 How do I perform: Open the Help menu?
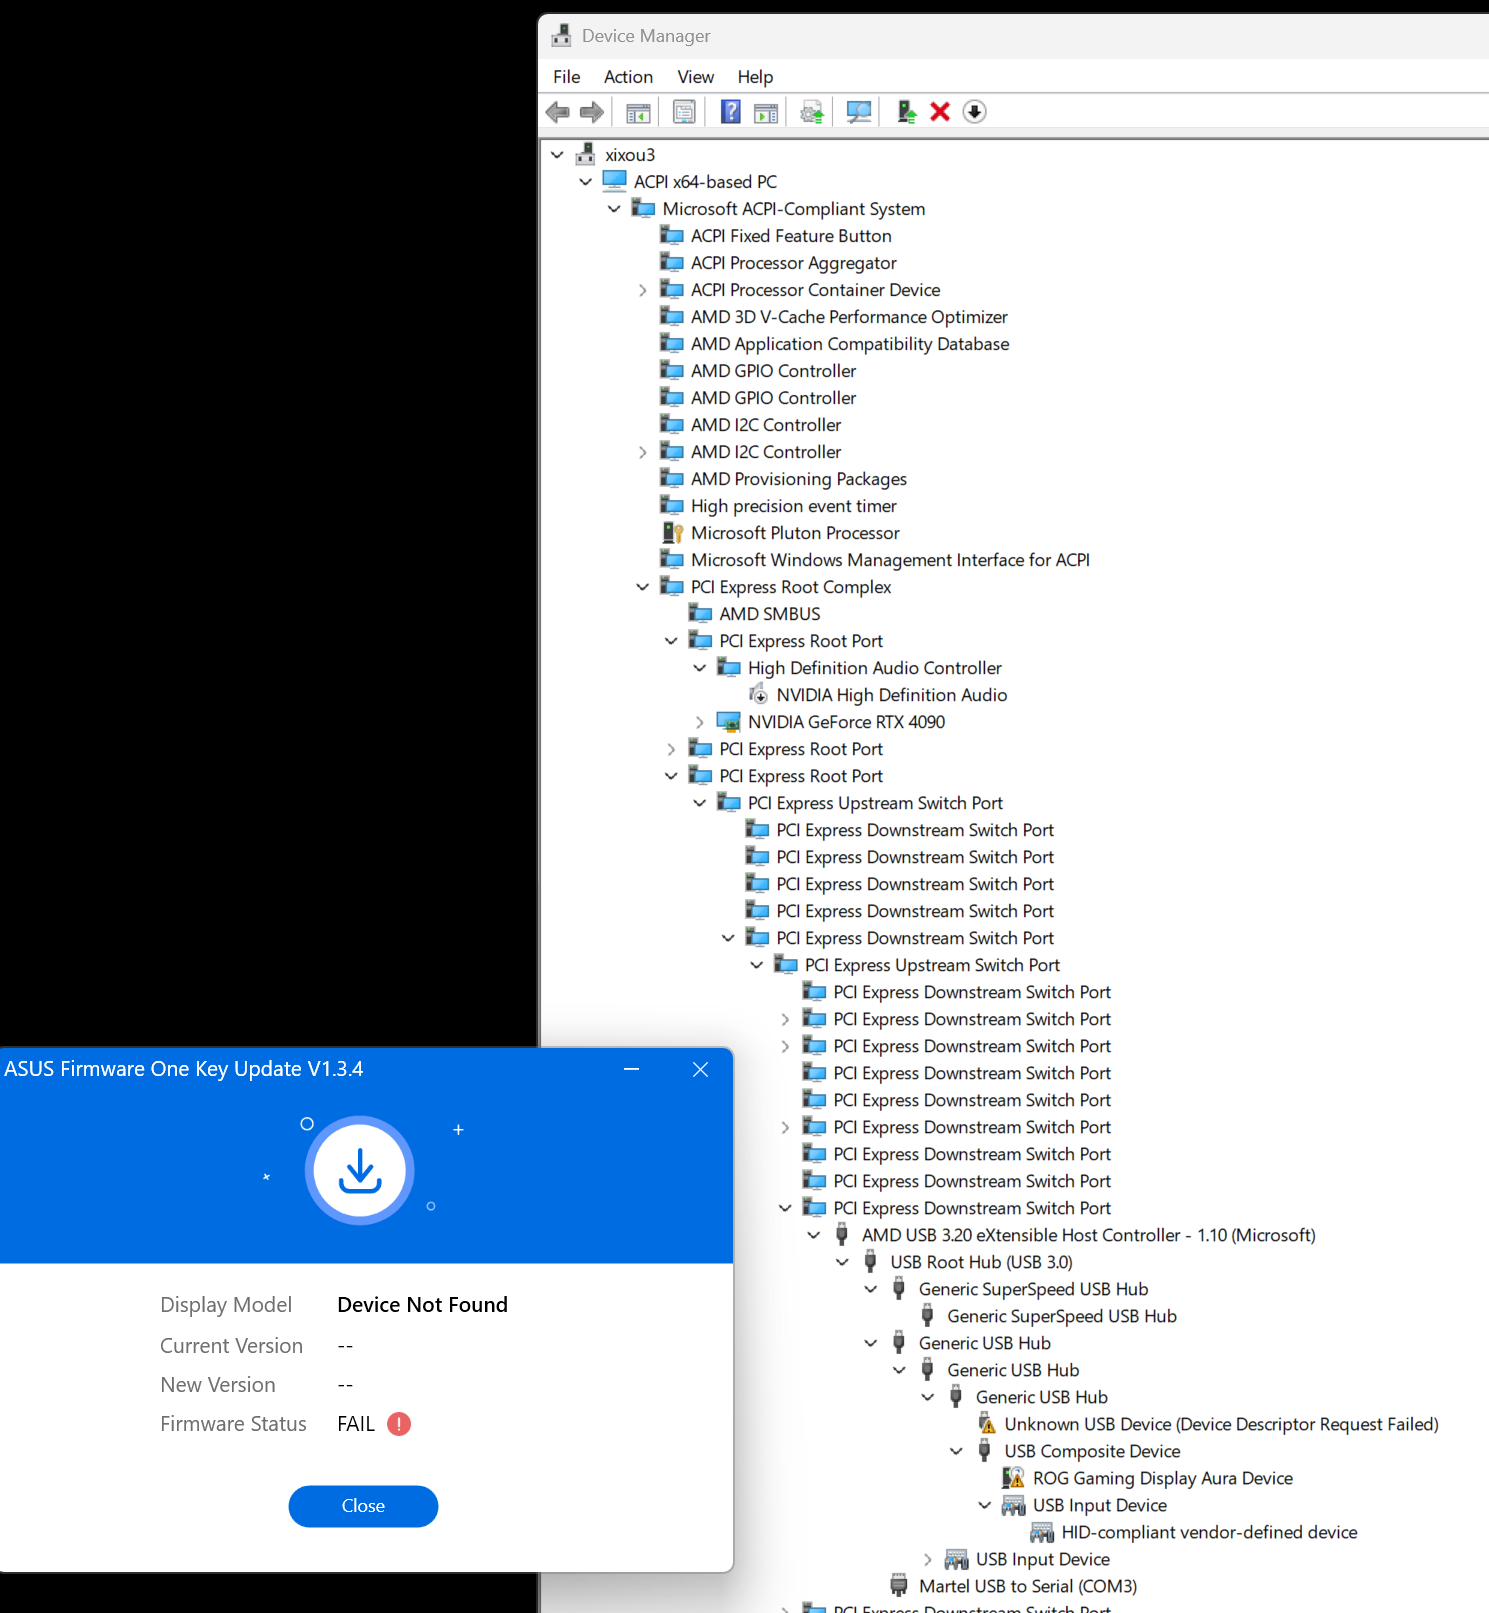click(x=756, y=77)
